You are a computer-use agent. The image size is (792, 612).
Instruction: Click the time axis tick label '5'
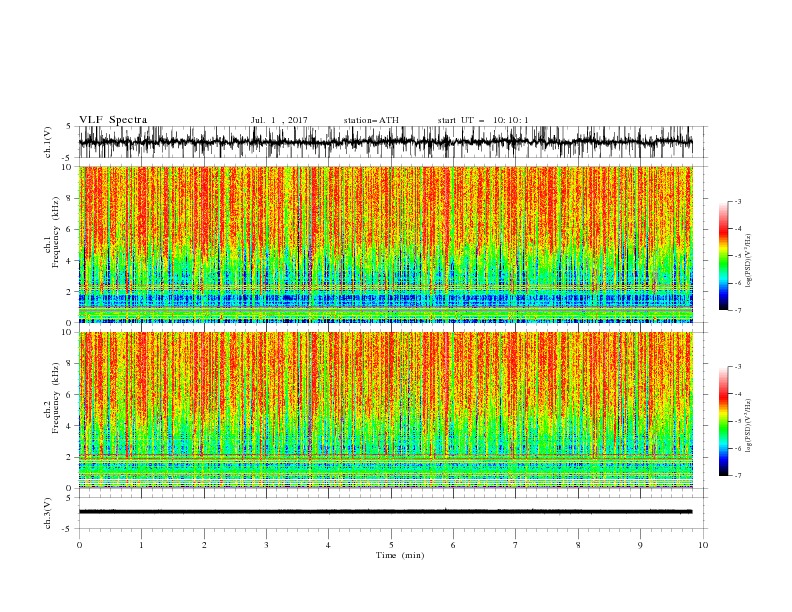(391, 545)
